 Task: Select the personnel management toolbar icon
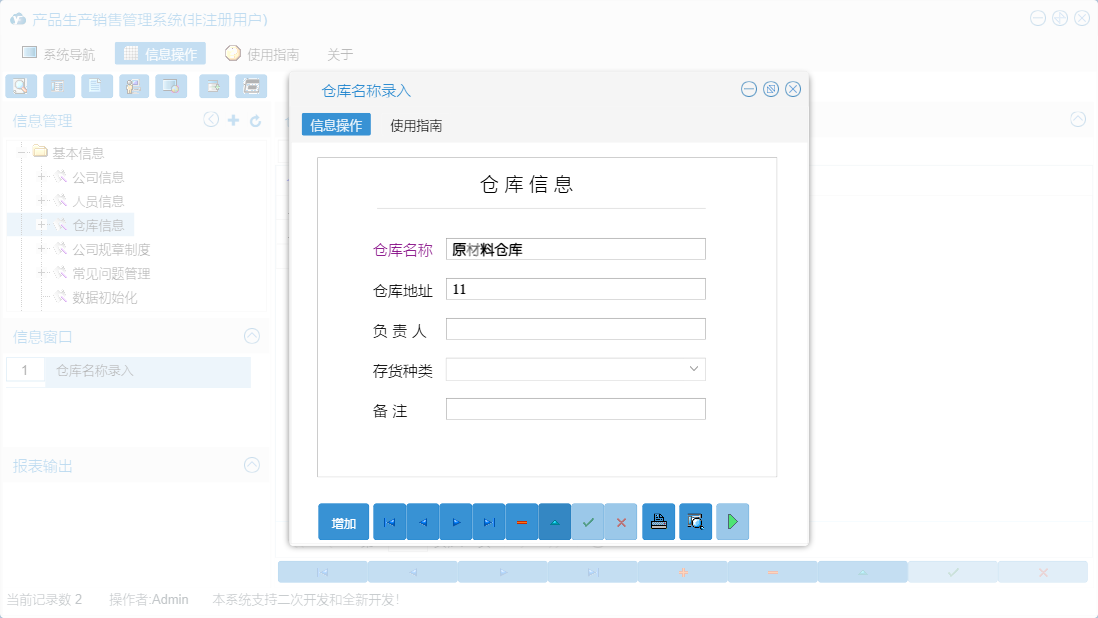pyautogui.click(x=134, y=86)
